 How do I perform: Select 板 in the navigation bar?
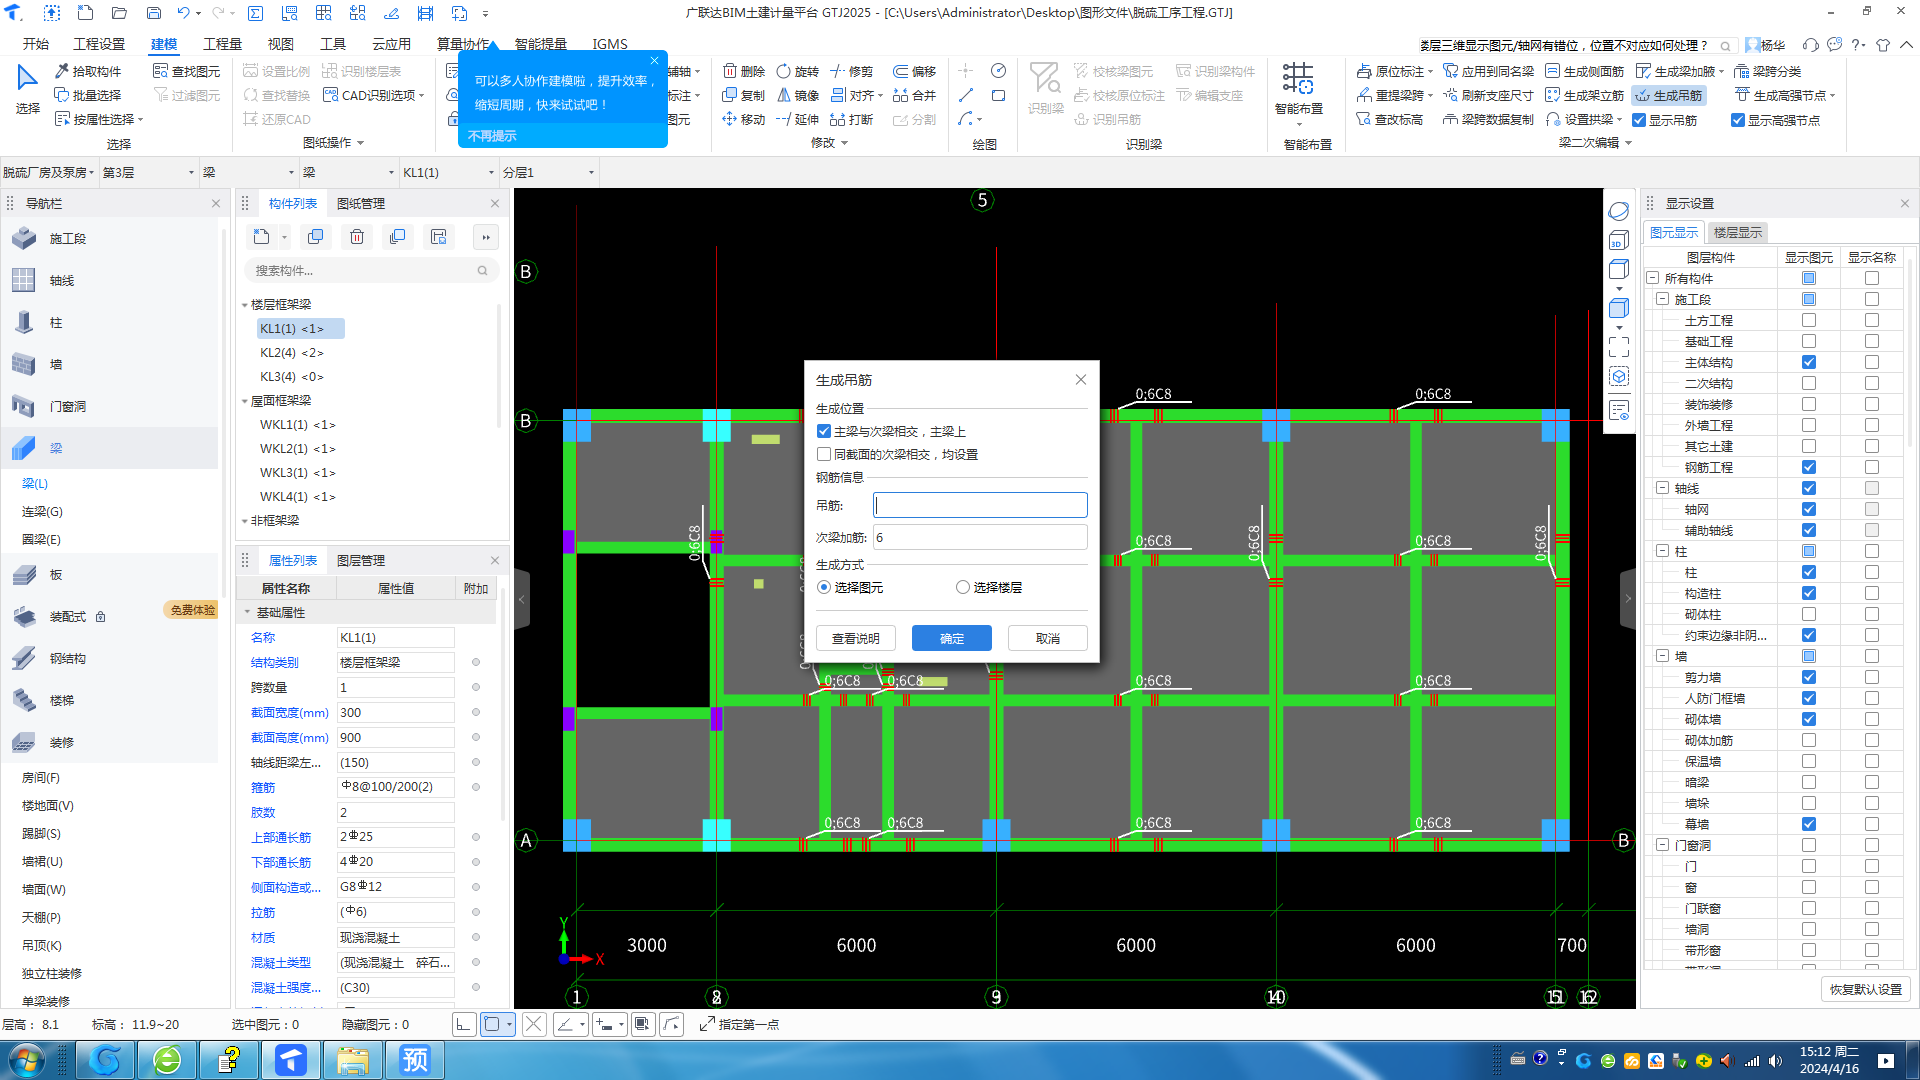[110, 574]
